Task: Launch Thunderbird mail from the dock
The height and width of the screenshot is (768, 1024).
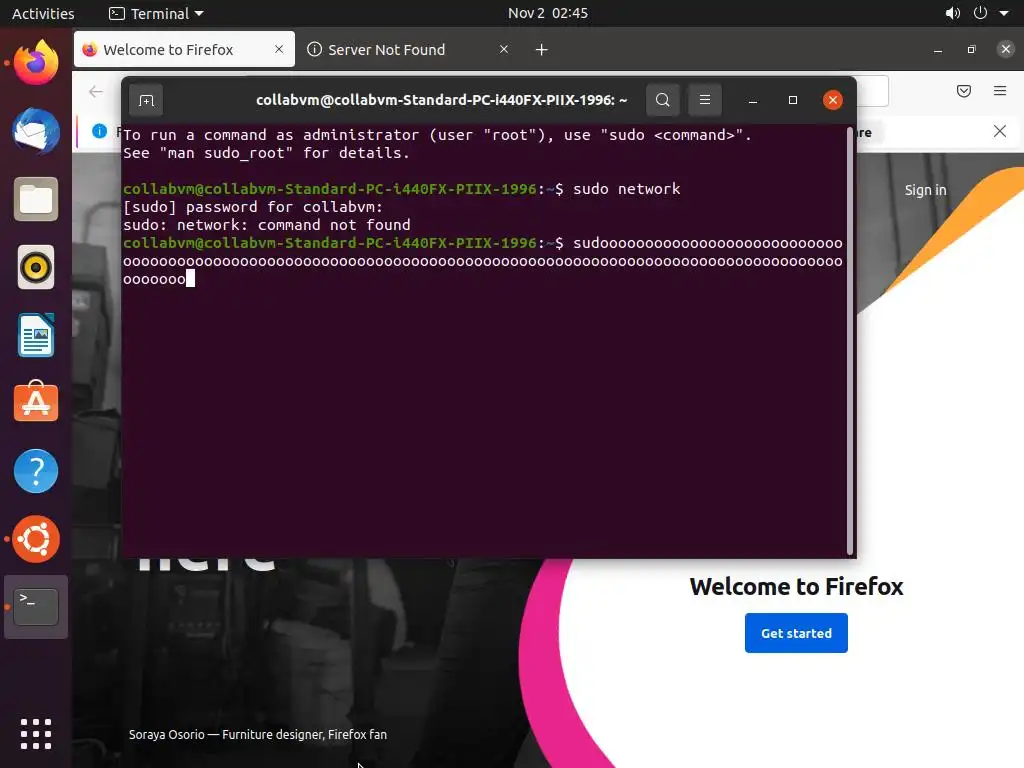Action: click(x=36, y=131)
